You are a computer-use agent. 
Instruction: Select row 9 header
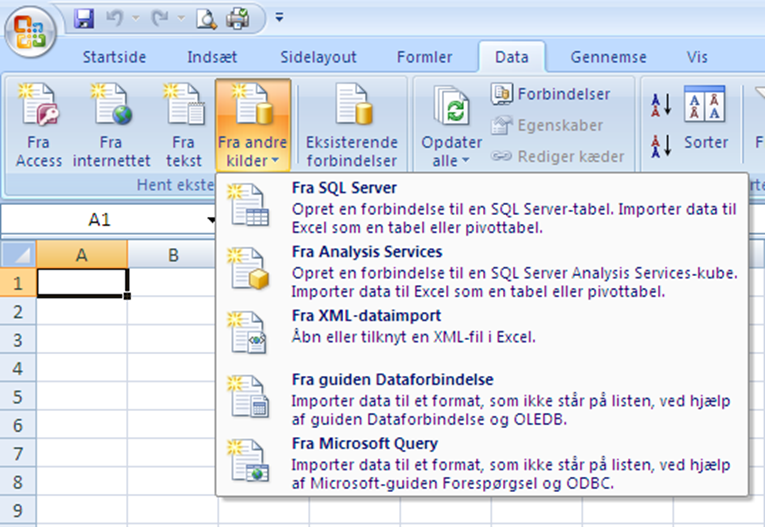coord(18,510)
